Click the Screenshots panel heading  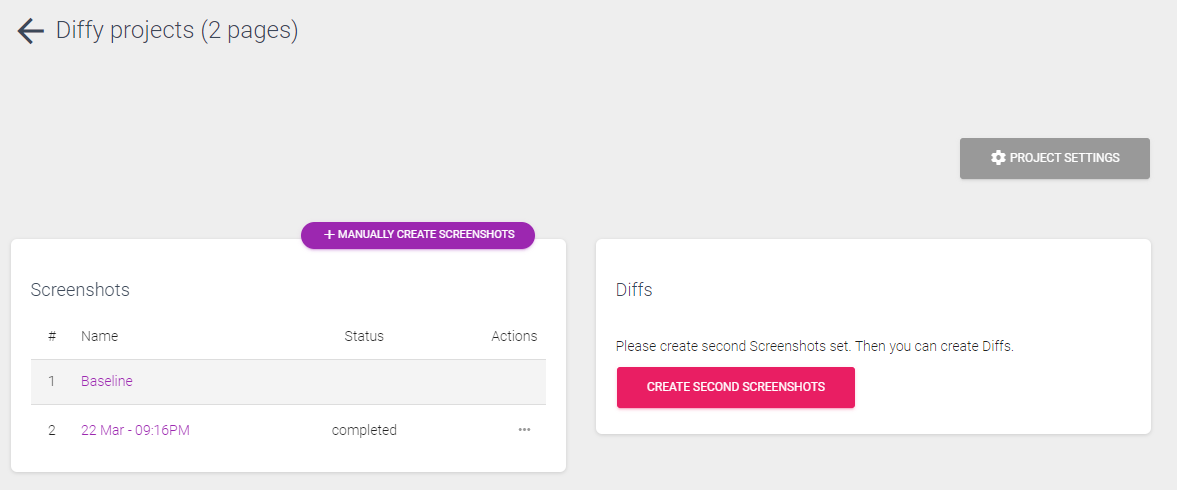[80, 290]
